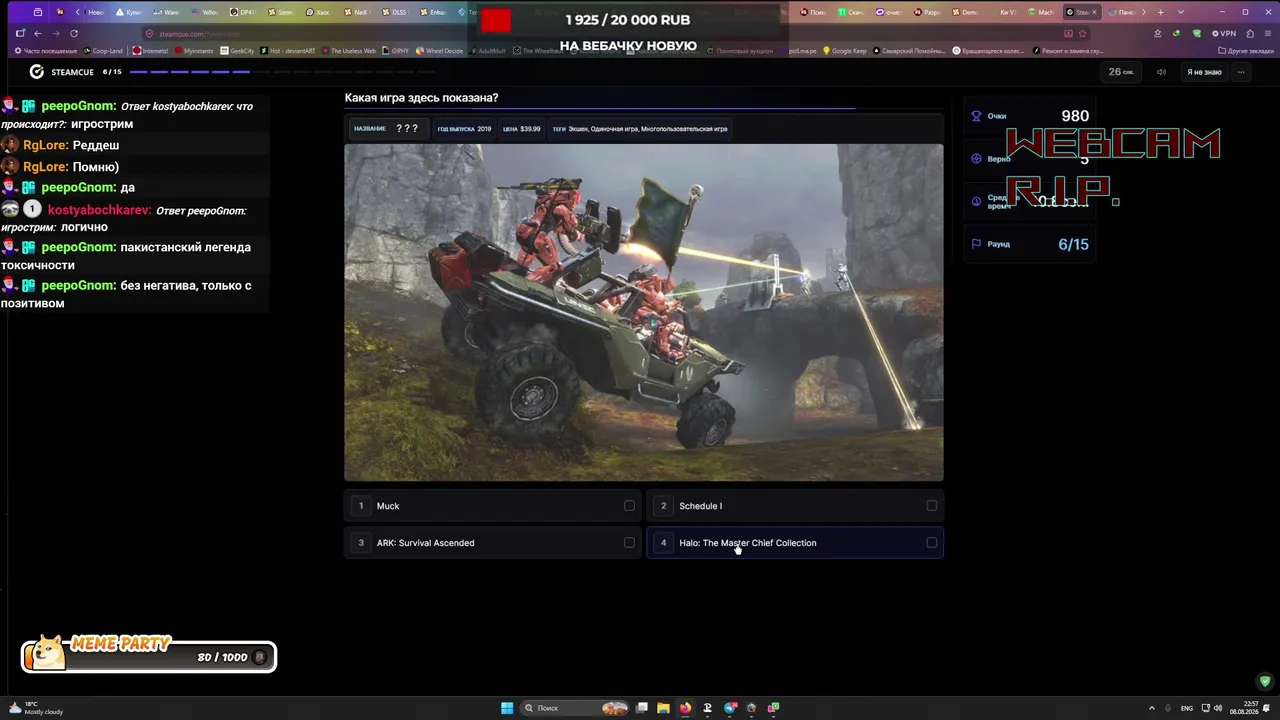Open the Wheel Decide bookmark
Screen dimensions: 1280x720
pyautogui.click(x=439, y=50)
